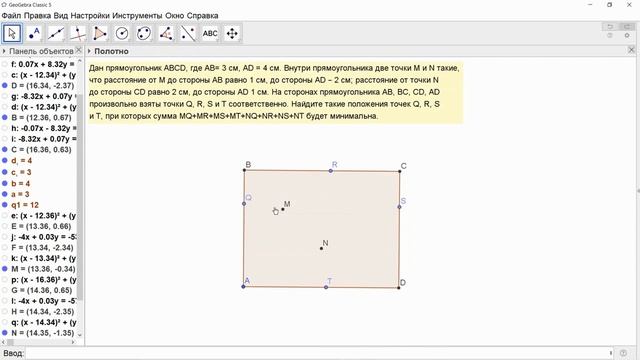Screen dimensions: 640x360
Task: Toggle visibility of point E
Action: (5, 227)
